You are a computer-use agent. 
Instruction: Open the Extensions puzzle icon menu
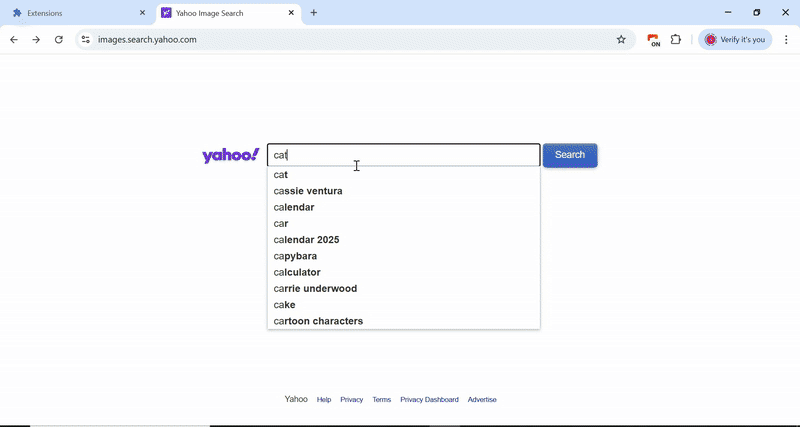point(676,40)
